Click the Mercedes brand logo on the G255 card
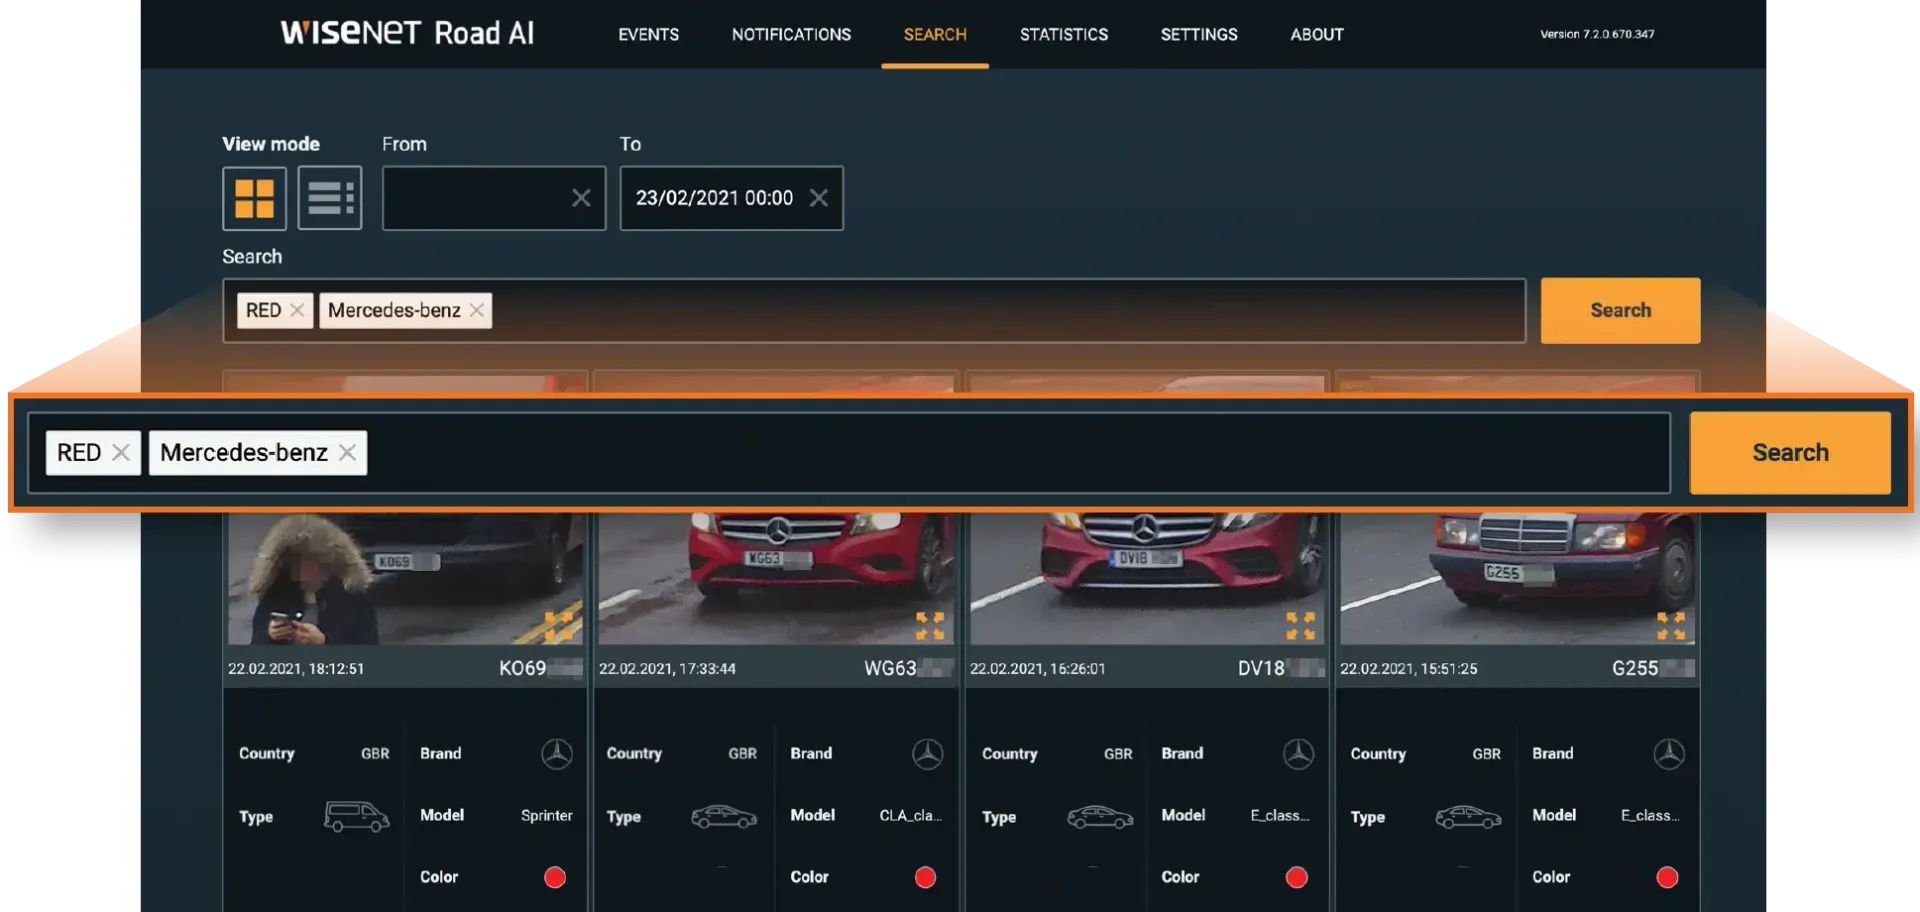 1669,754
